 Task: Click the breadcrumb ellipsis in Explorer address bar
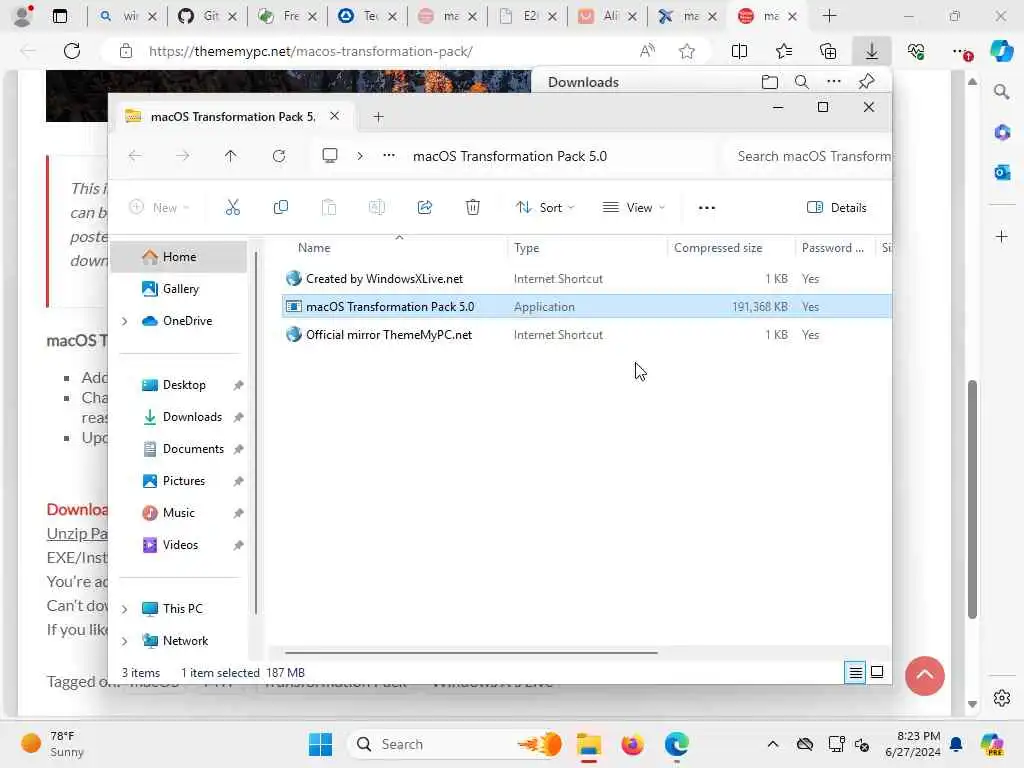[x=389, y=156]
